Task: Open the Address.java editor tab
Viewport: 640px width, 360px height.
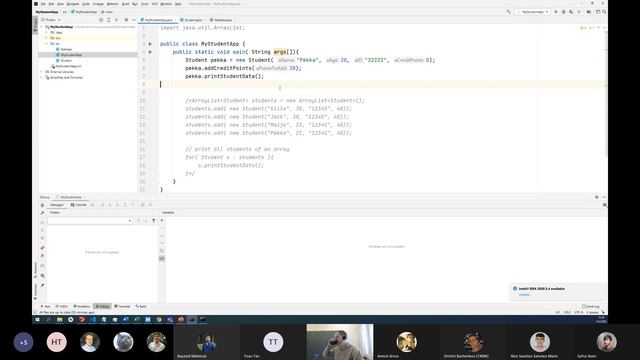Action: (x=222, y=20)
